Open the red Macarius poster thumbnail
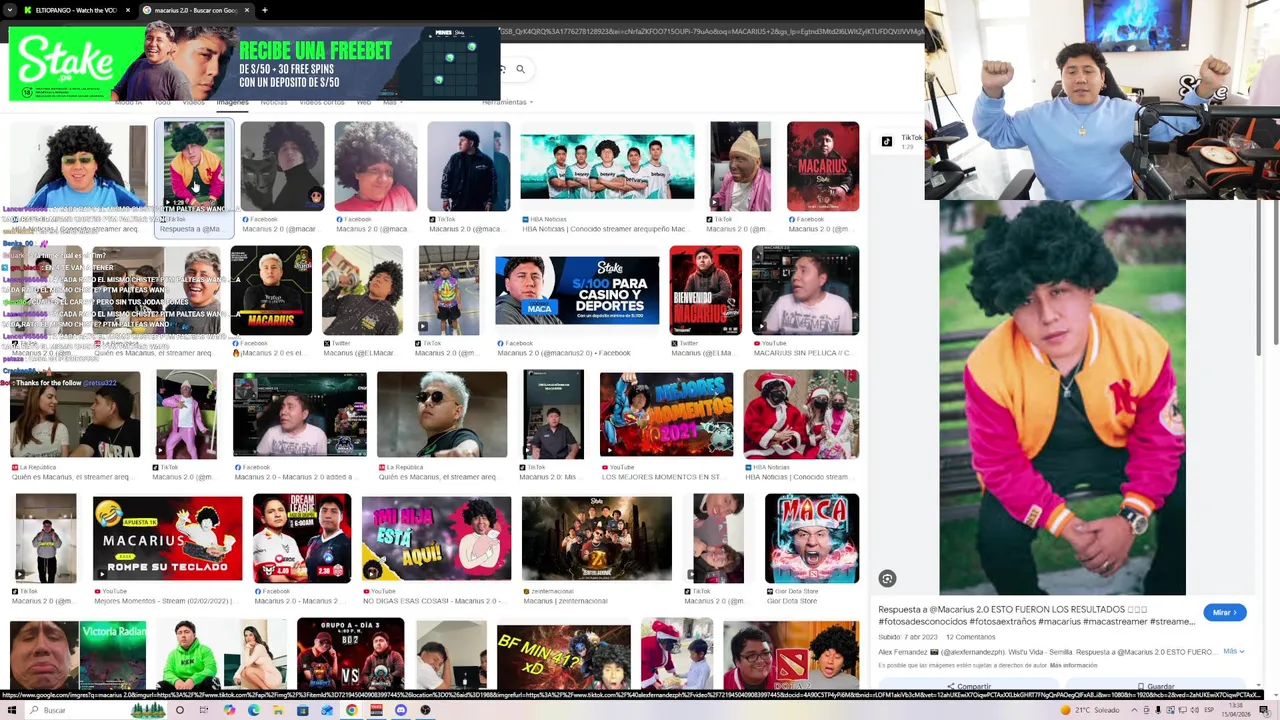 pyautogui.click(x=823, y=166)
